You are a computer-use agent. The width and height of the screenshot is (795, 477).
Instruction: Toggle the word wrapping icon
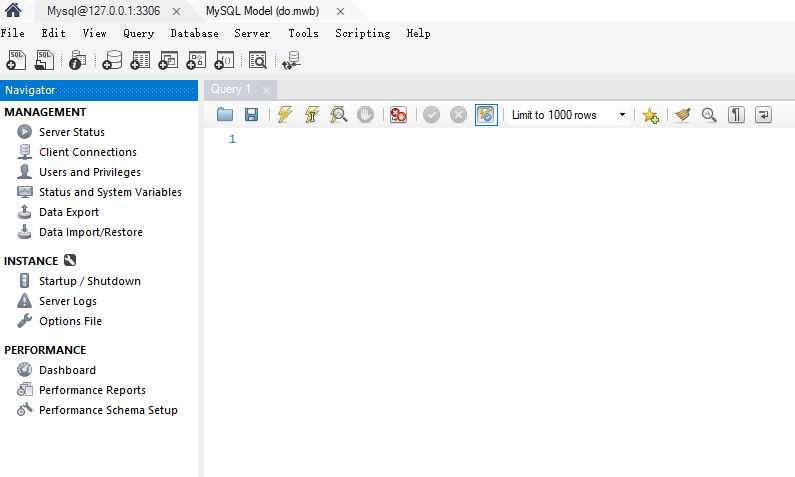pos(763,115)
